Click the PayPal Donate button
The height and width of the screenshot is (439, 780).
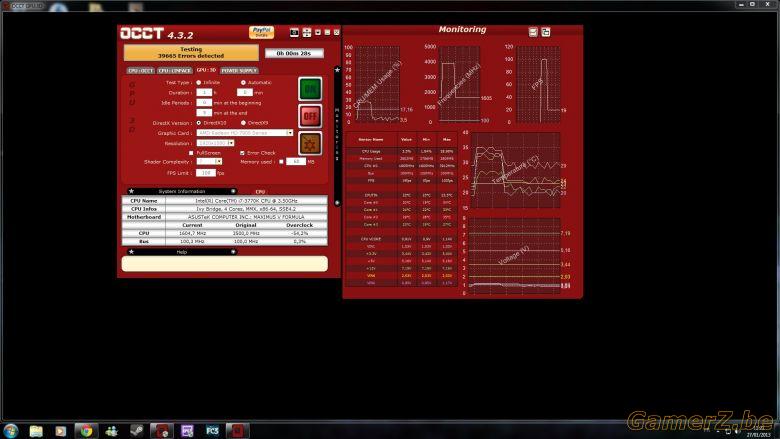(x=261, y=32)
